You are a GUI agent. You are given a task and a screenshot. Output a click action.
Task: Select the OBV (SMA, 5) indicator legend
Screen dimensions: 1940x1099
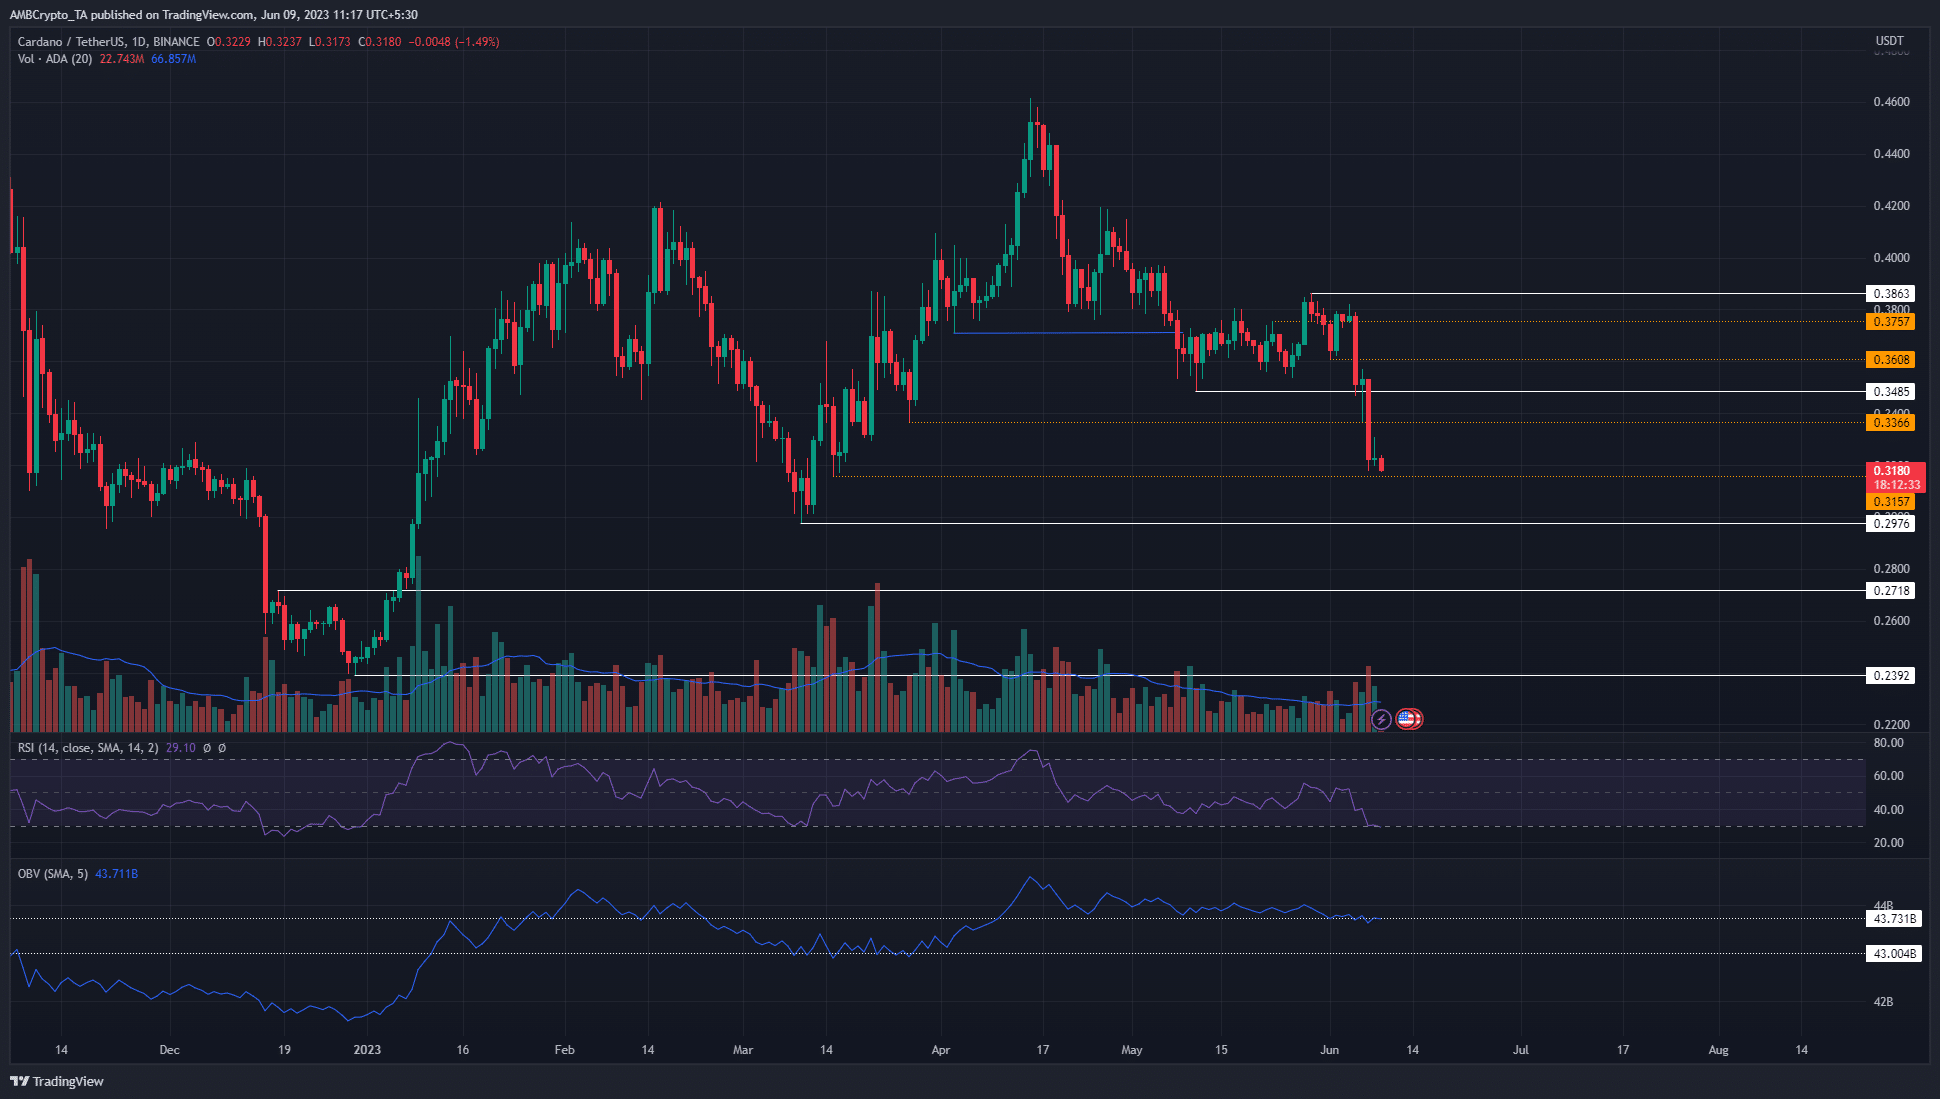coord(53,874)
